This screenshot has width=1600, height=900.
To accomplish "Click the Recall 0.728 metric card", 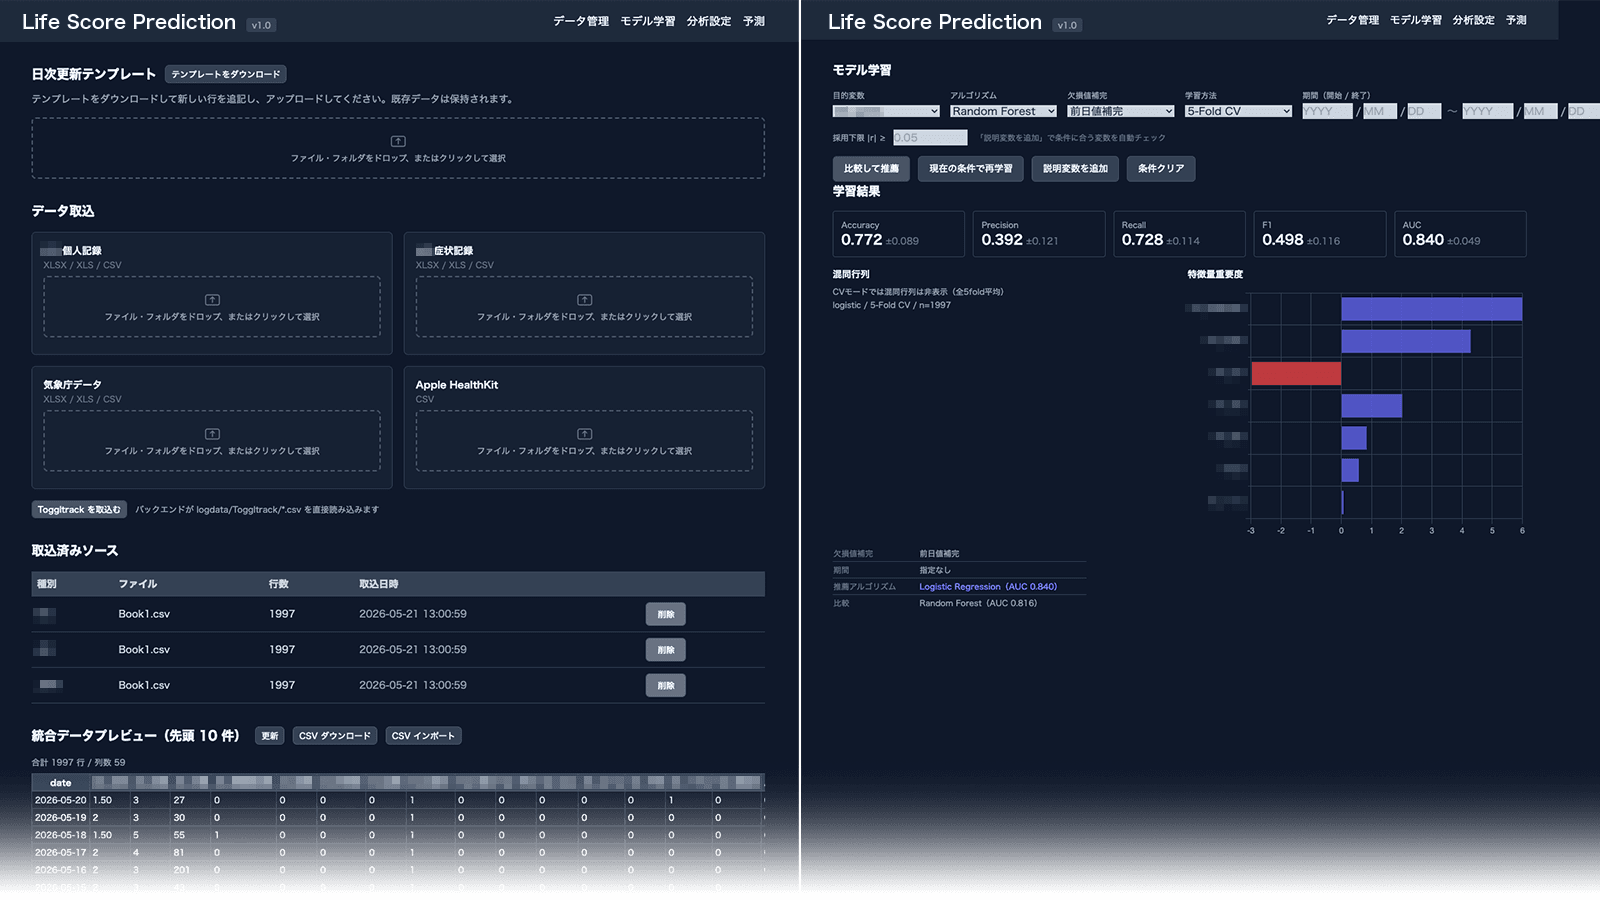I will pos(1180,234).
